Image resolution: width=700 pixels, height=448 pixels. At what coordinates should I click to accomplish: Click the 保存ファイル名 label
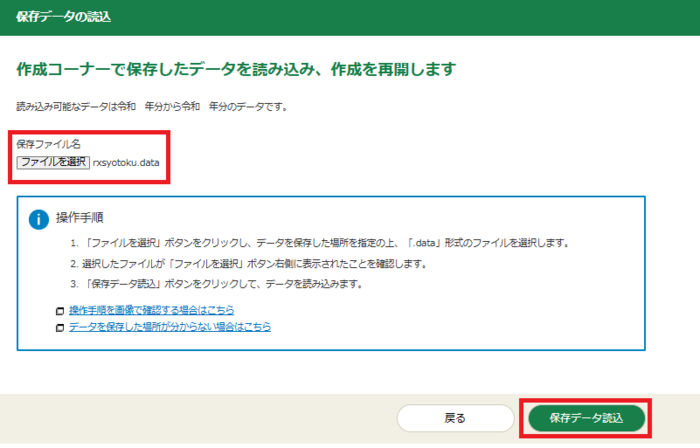tap(48, 144)
